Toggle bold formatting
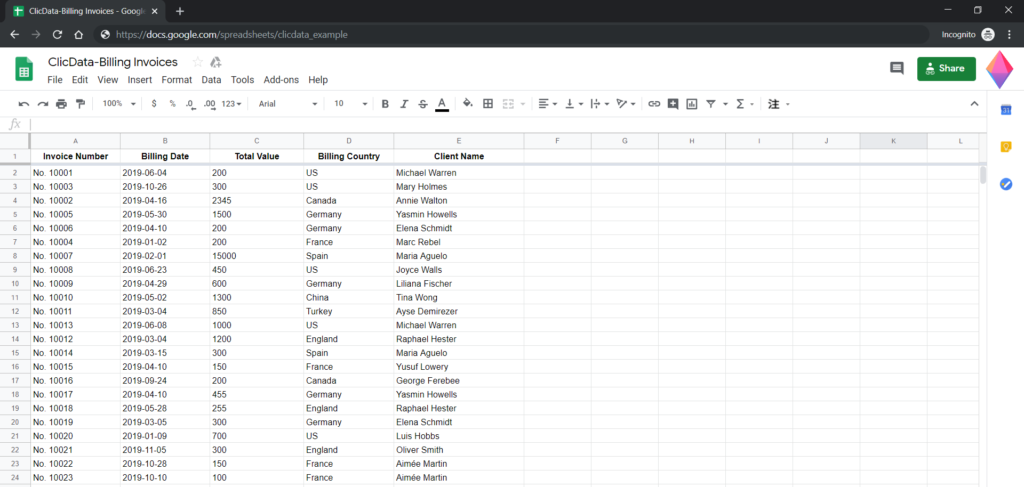 385,103
